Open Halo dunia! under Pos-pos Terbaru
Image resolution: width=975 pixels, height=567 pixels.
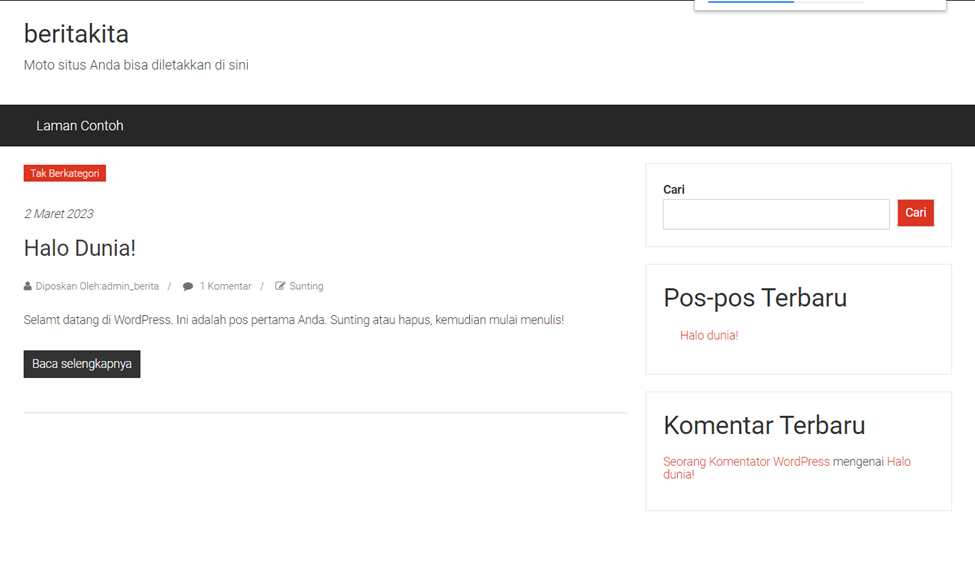pyautogui.click(x=709, y=336)
